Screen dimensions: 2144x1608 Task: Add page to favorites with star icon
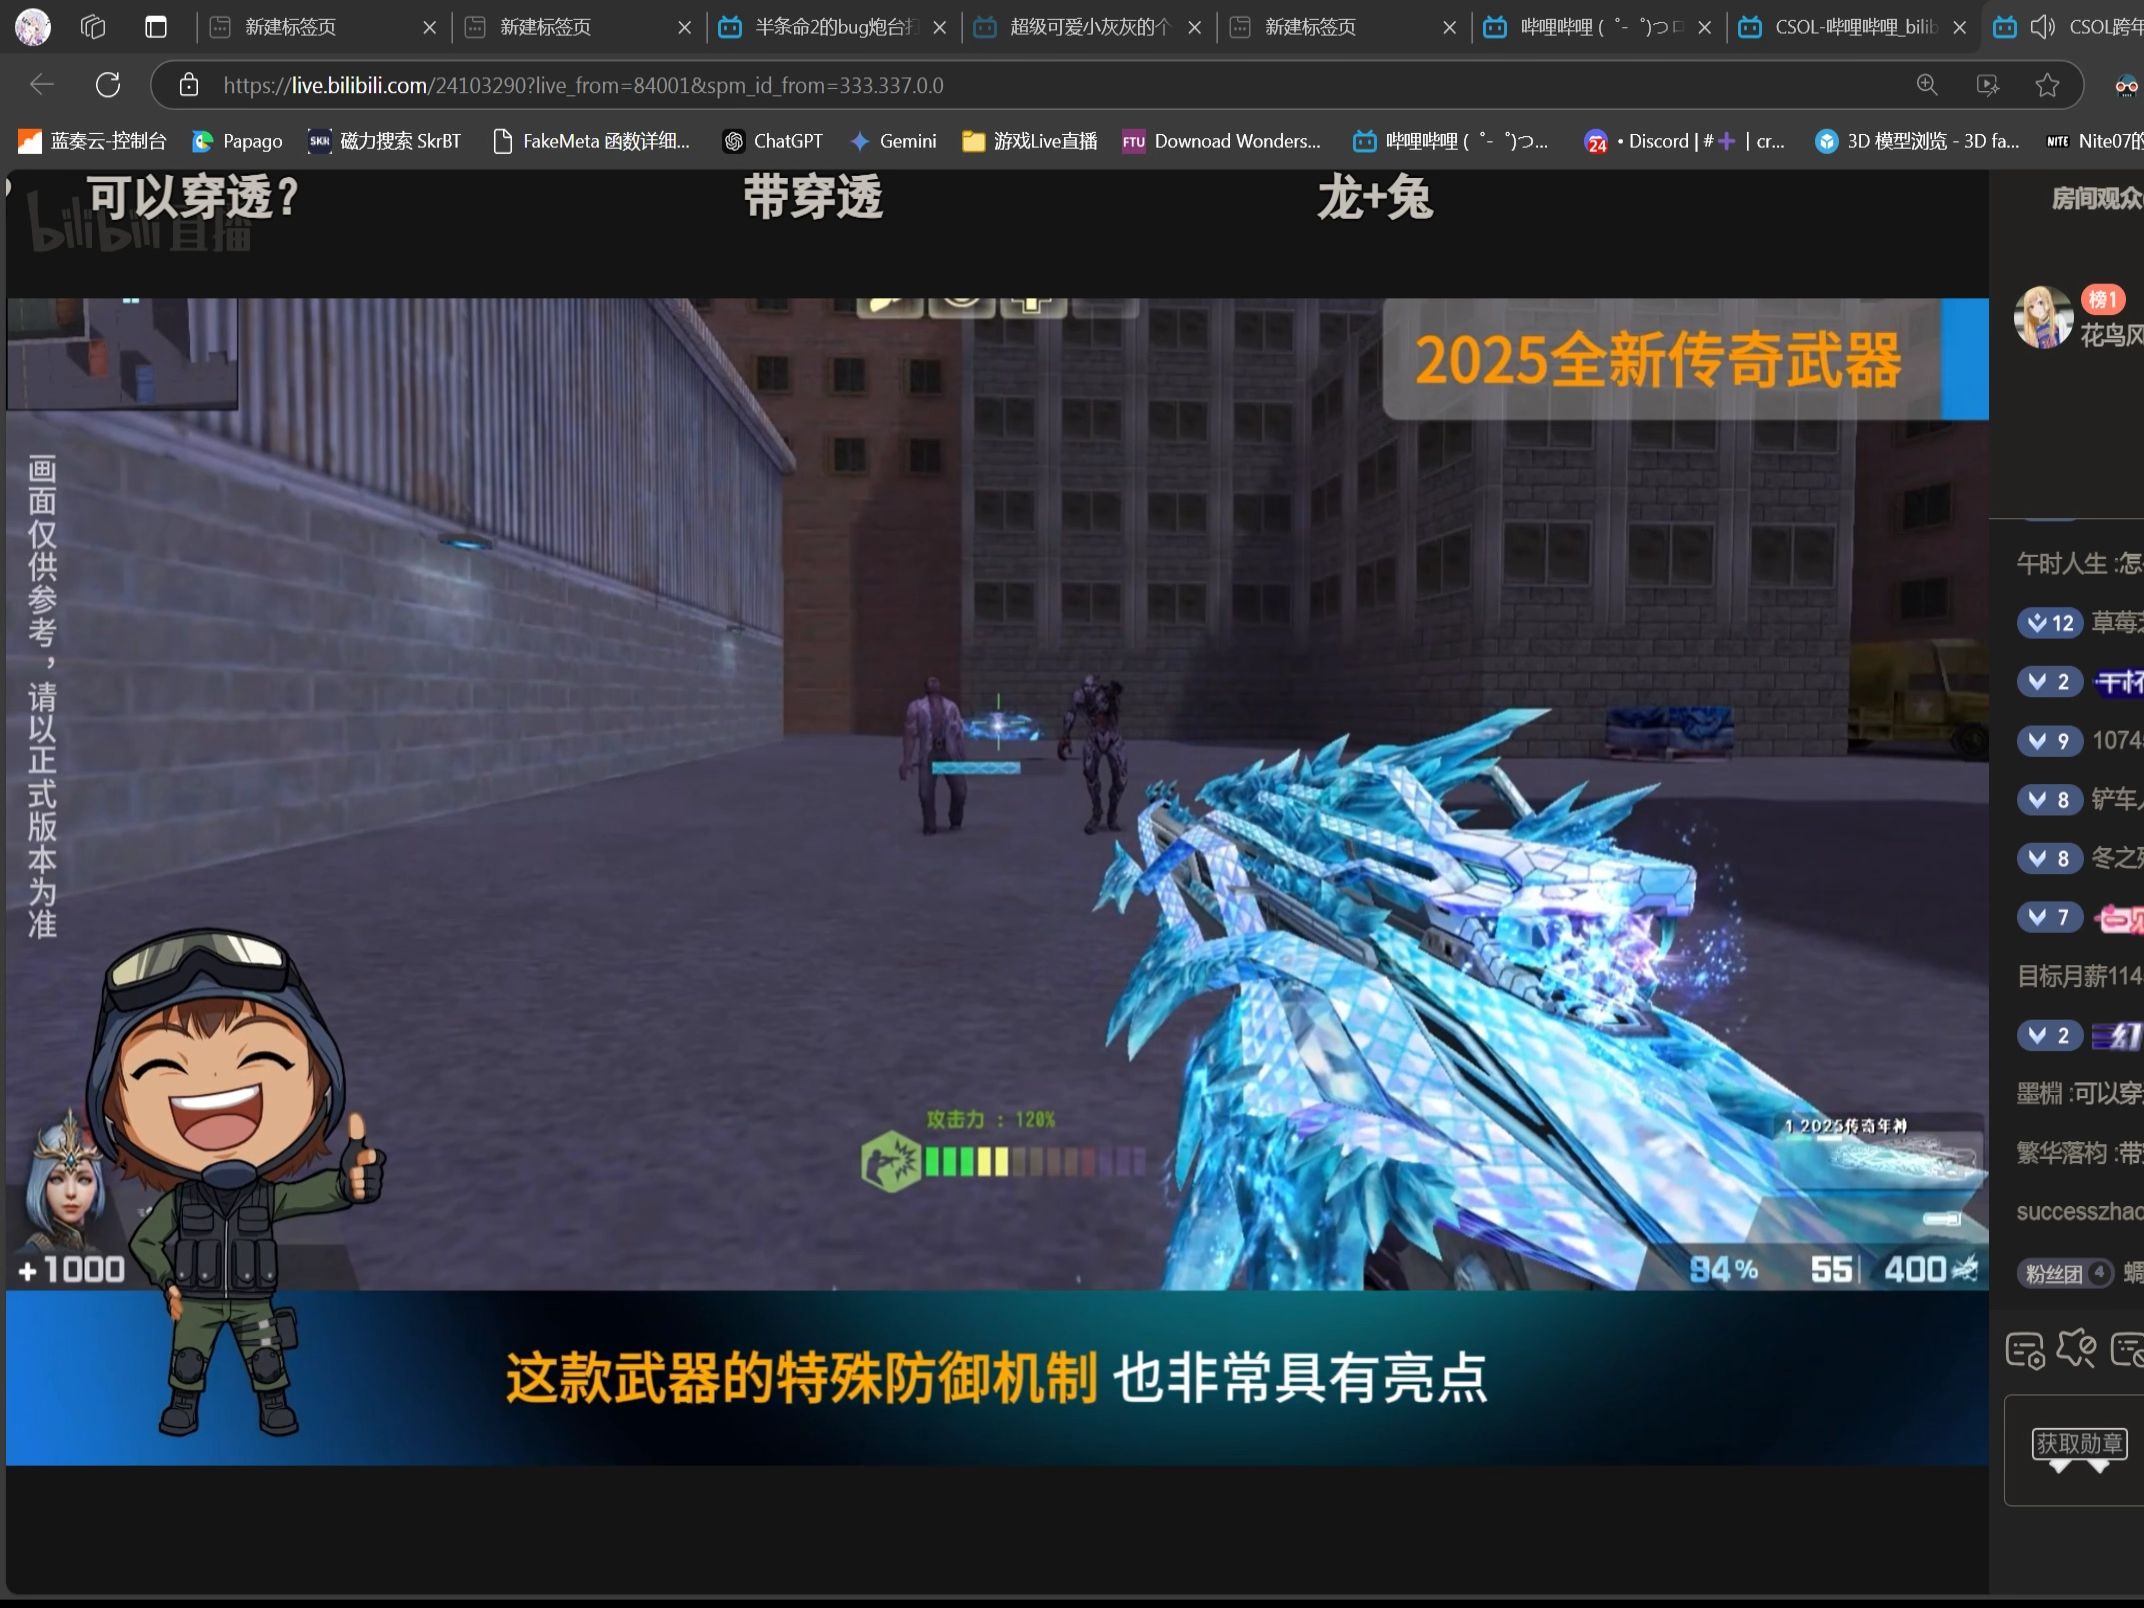2048,85
